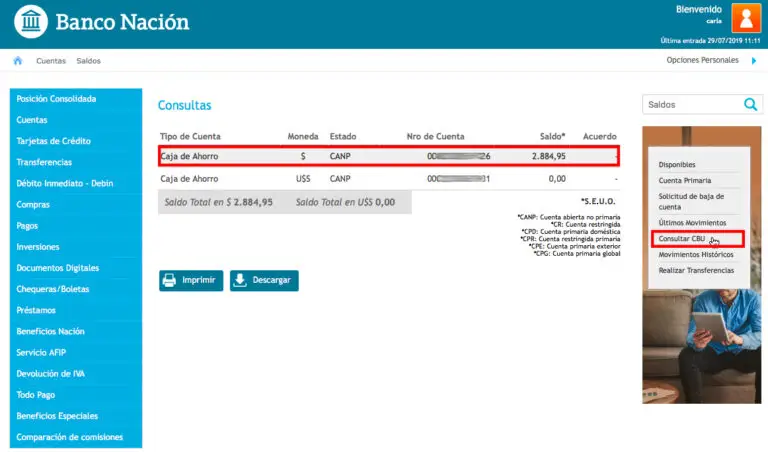Viewport: 768px width, 452px height.
Task: Click Saldo Total en $ 2.884,95
Action: (218, 202)
